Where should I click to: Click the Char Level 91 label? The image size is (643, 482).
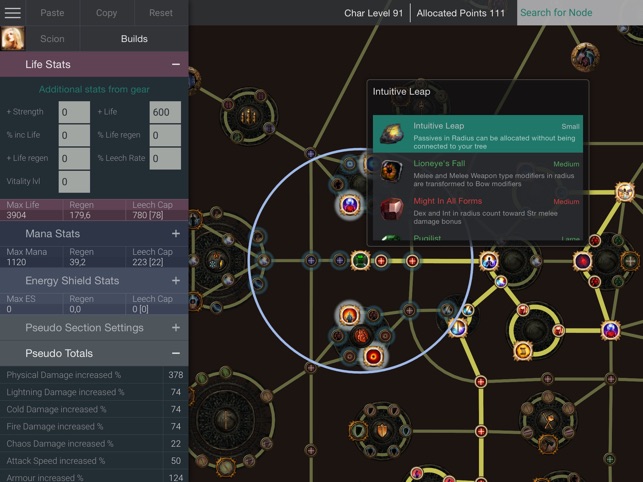(374, 13)
